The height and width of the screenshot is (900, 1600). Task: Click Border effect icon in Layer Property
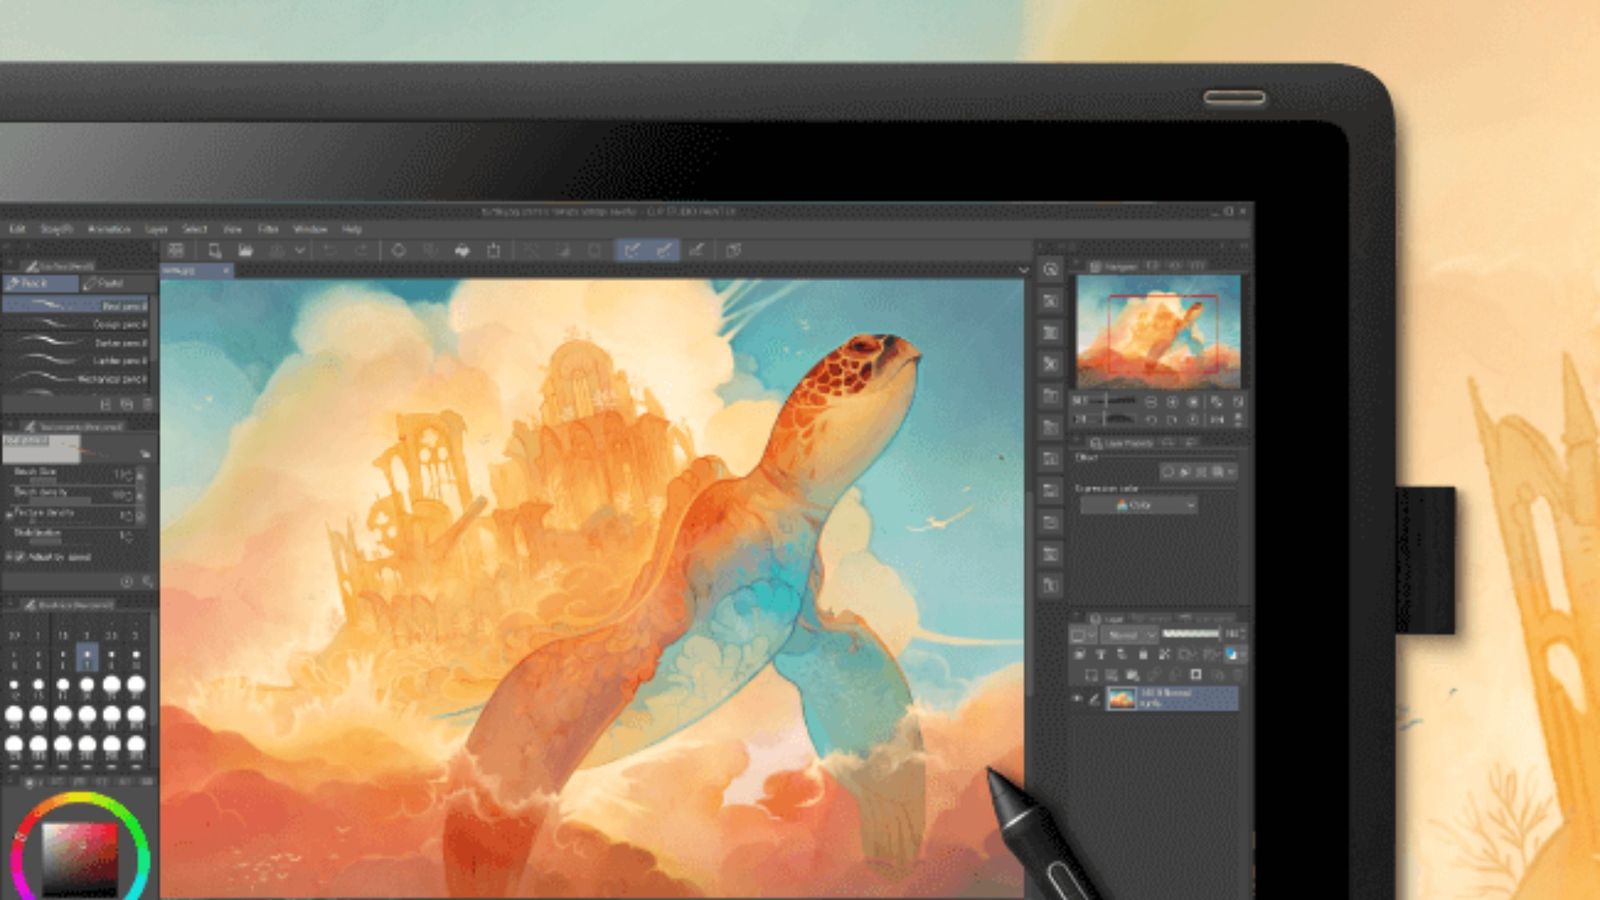1167,471
